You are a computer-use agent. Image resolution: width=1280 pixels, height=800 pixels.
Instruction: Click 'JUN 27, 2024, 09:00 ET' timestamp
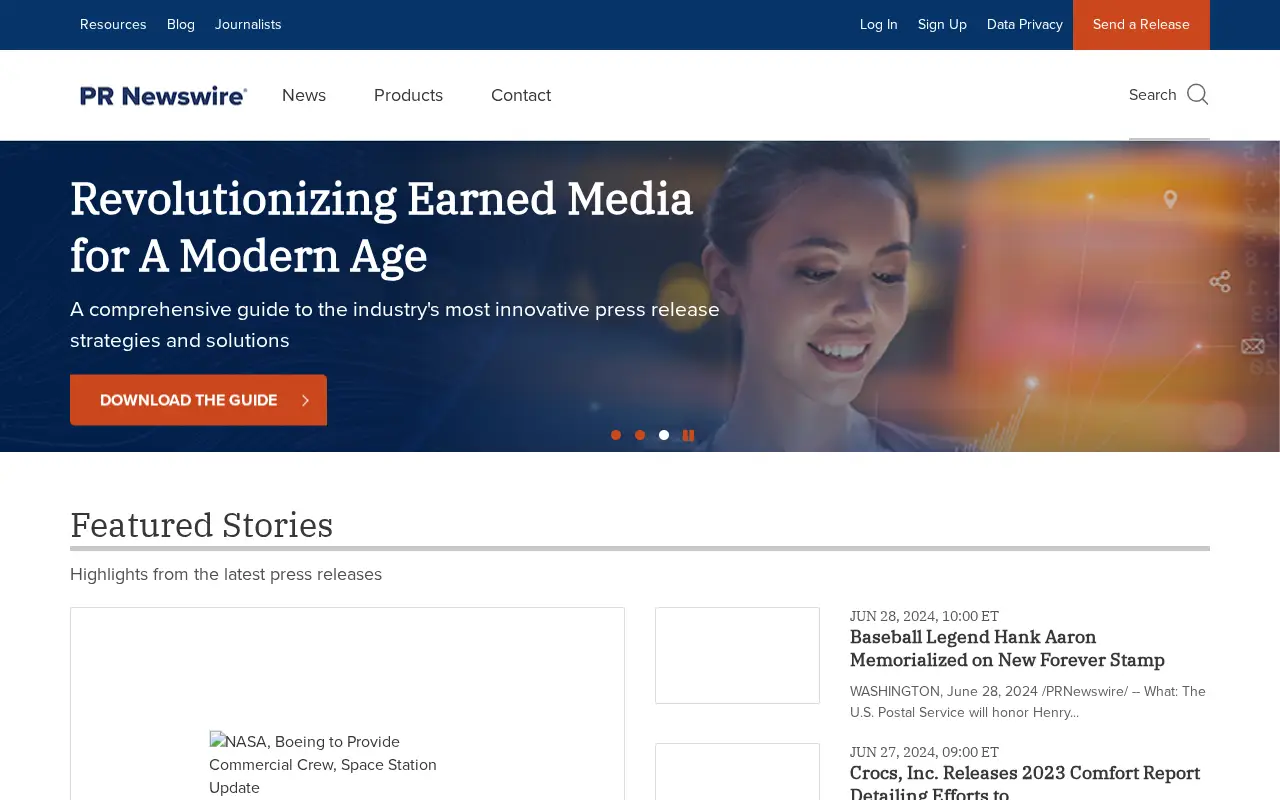pos(924,752)
